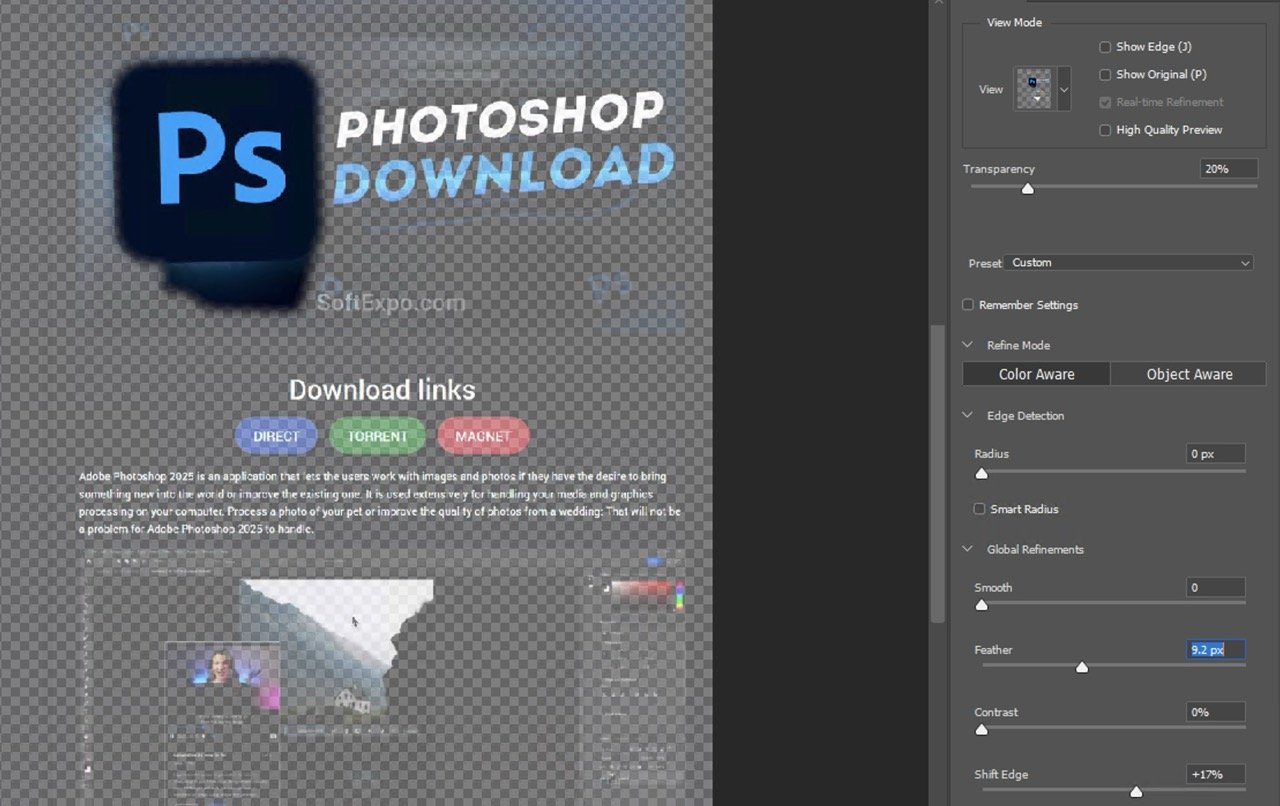Switch to Object Aware refine mode
The height and width of the screenshot is (806, 1280).
point(1189,374)
